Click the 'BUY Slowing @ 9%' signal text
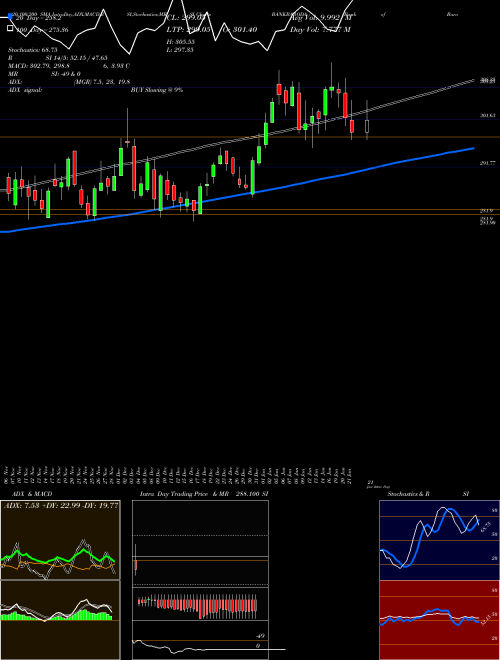500x660 pixels. (157, 90)
